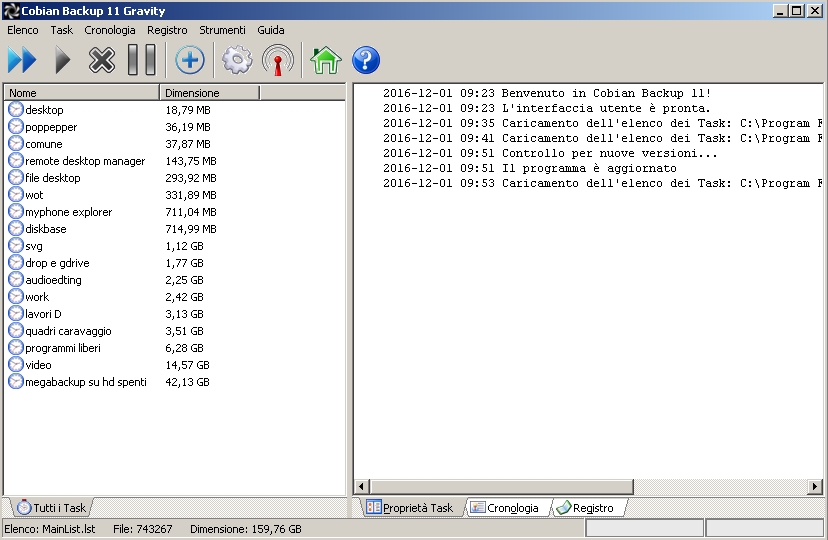Click the clock icon beside poppepper task
This screenshot has height=540, width=828.
(x=16, y=127)
